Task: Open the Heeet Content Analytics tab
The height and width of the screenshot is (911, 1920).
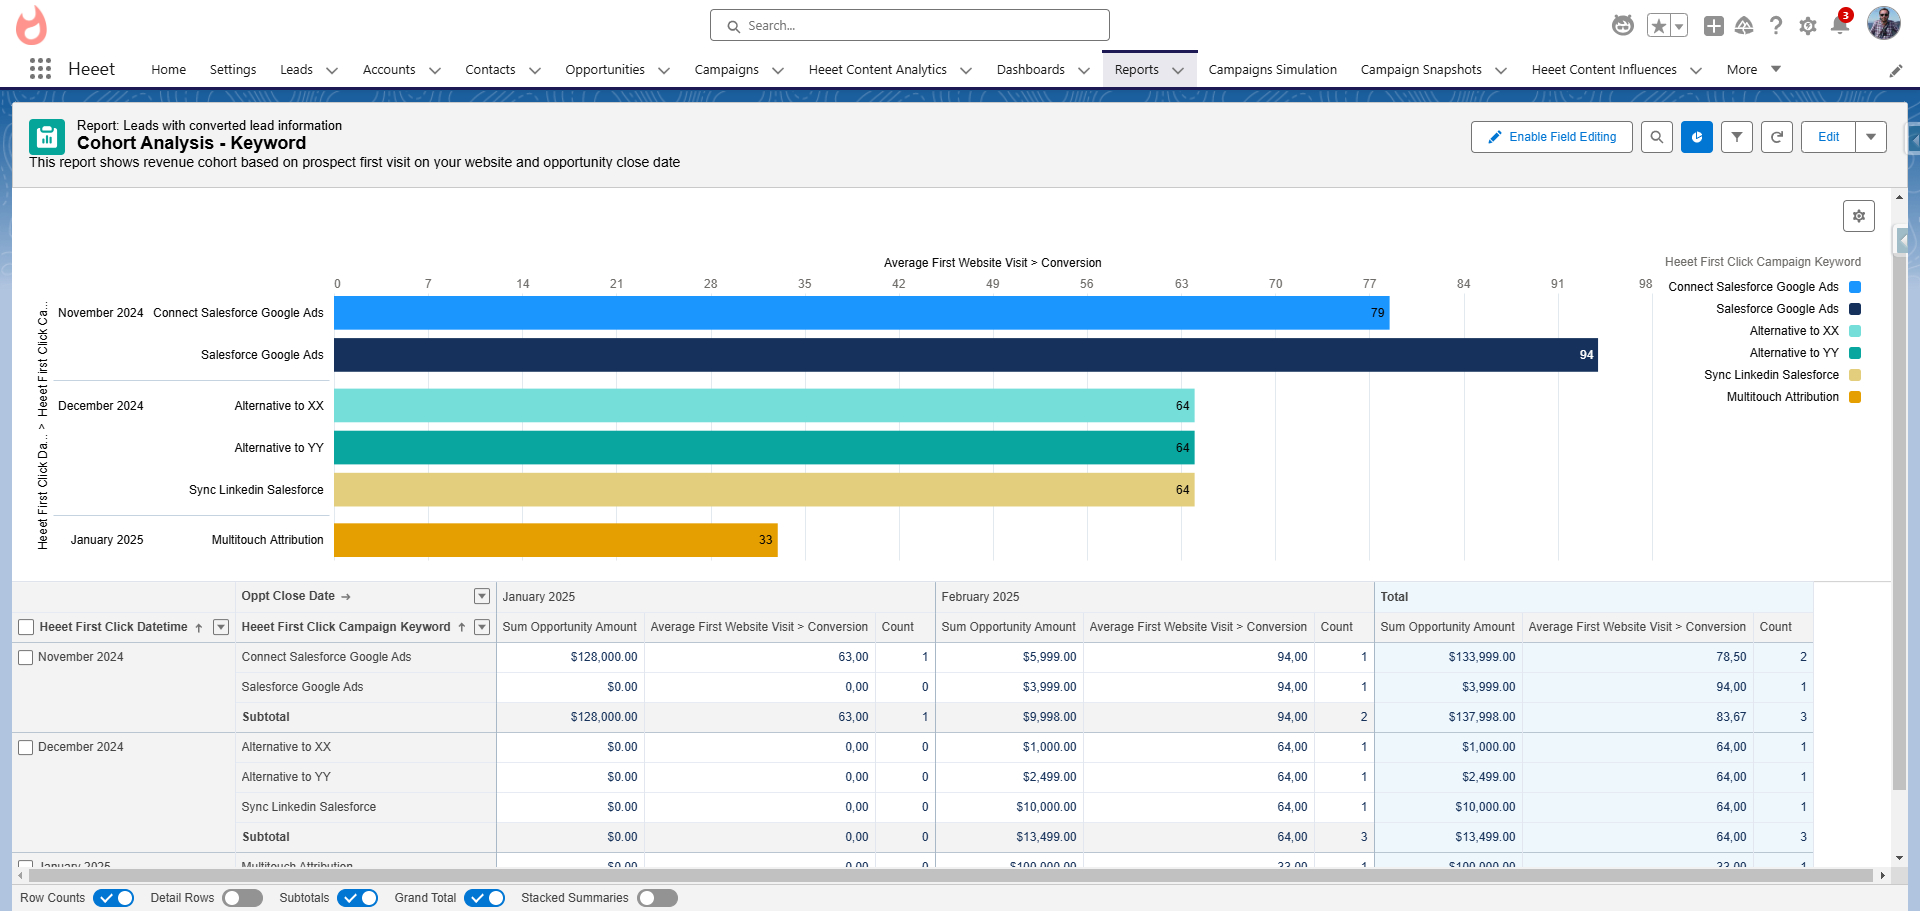Action: [x=877, y=70]
